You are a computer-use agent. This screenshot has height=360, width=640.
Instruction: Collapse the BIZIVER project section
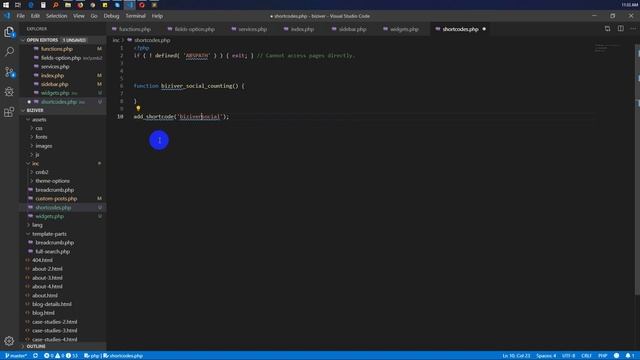63,110
